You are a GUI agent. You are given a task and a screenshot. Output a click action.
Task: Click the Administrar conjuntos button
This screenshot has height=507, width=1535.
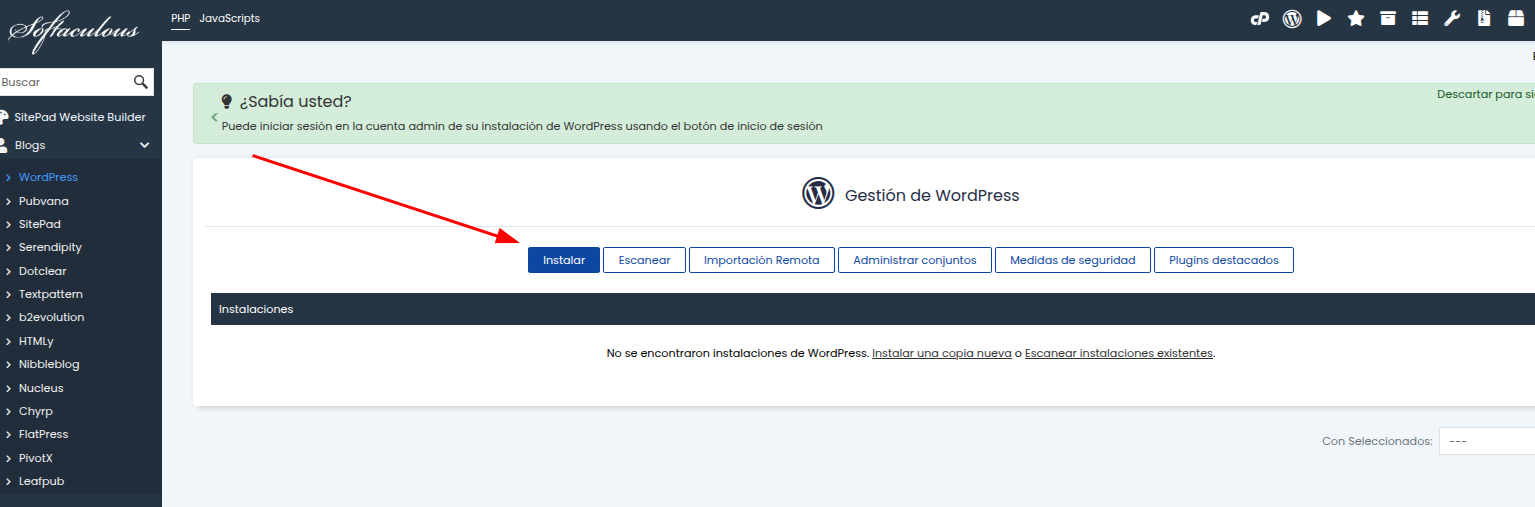[x=915, y=260]
